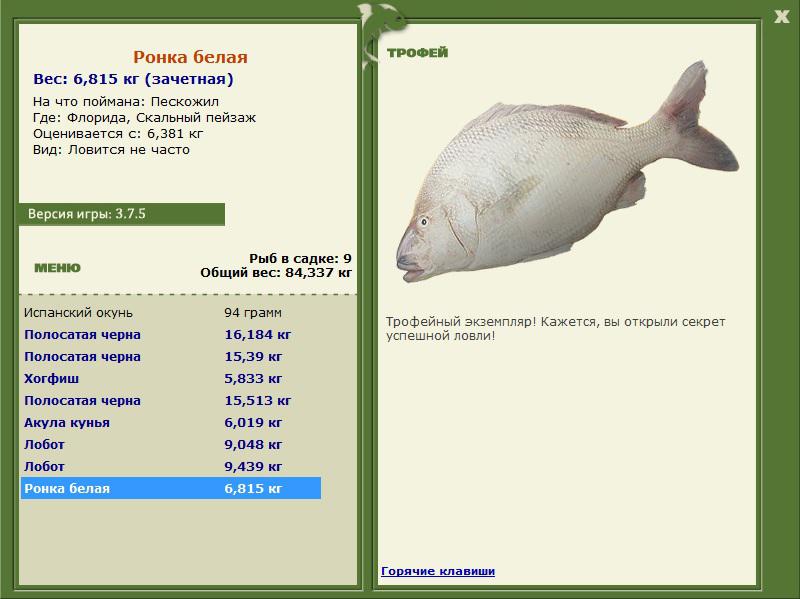Open the МЕНЮ menu
800x599 pixels.
point(57,268)
